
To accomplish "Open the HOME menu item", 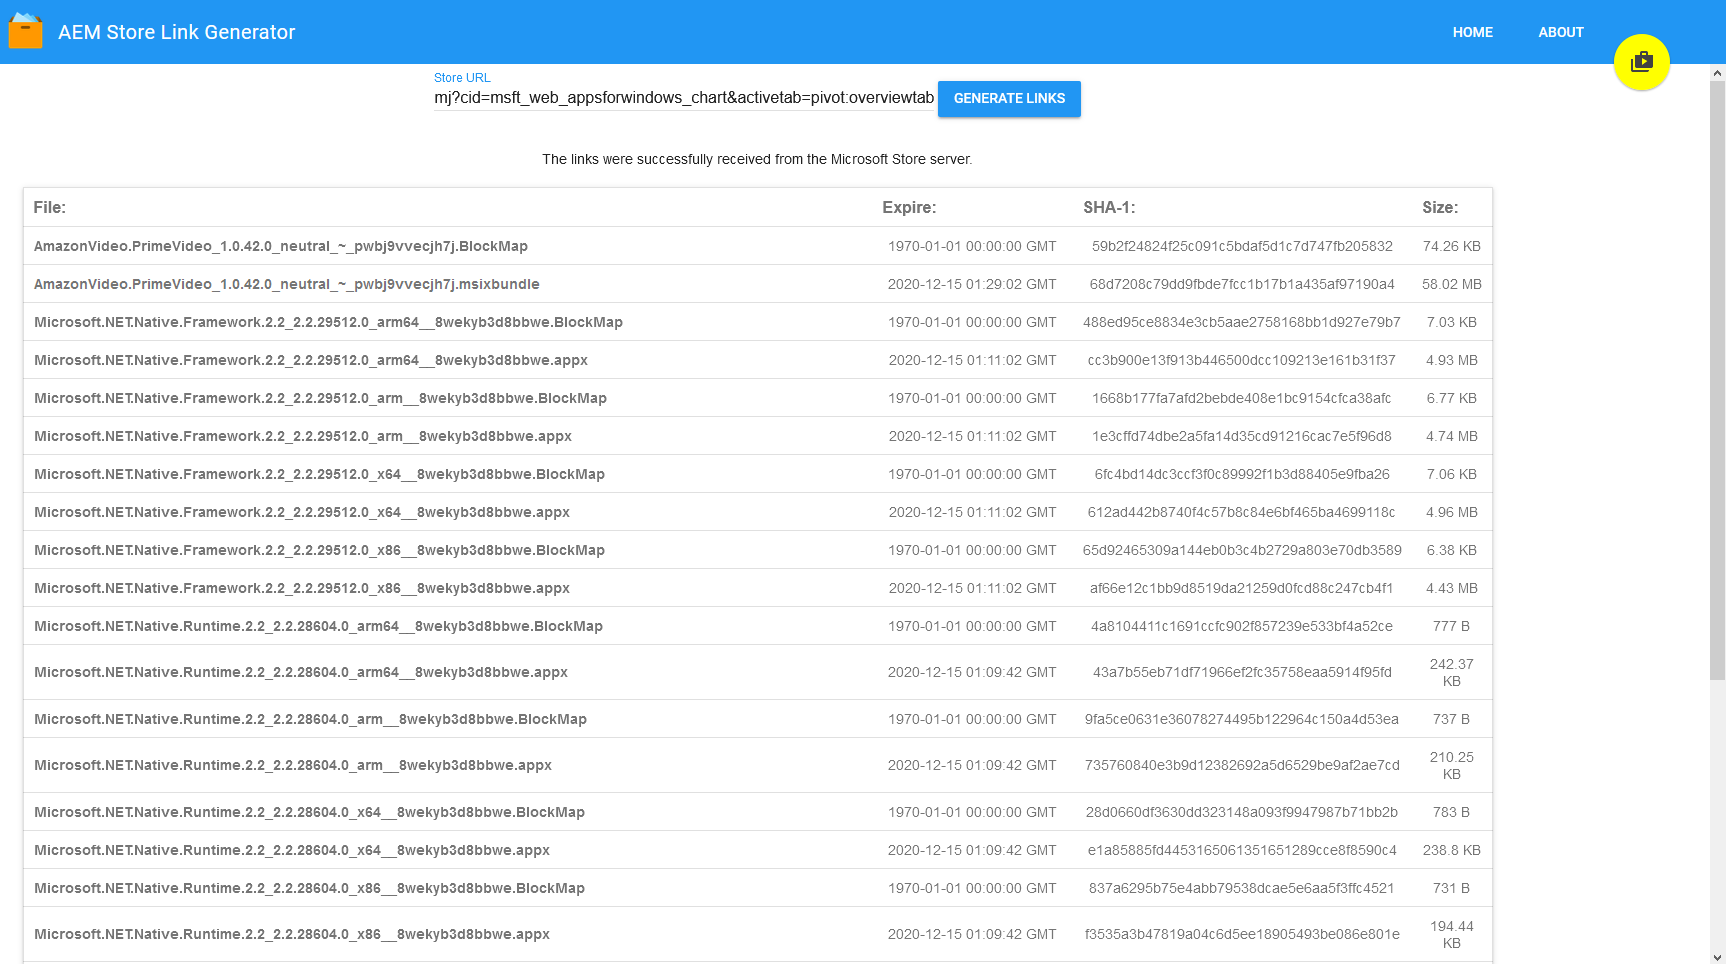I will [1472, 32].
